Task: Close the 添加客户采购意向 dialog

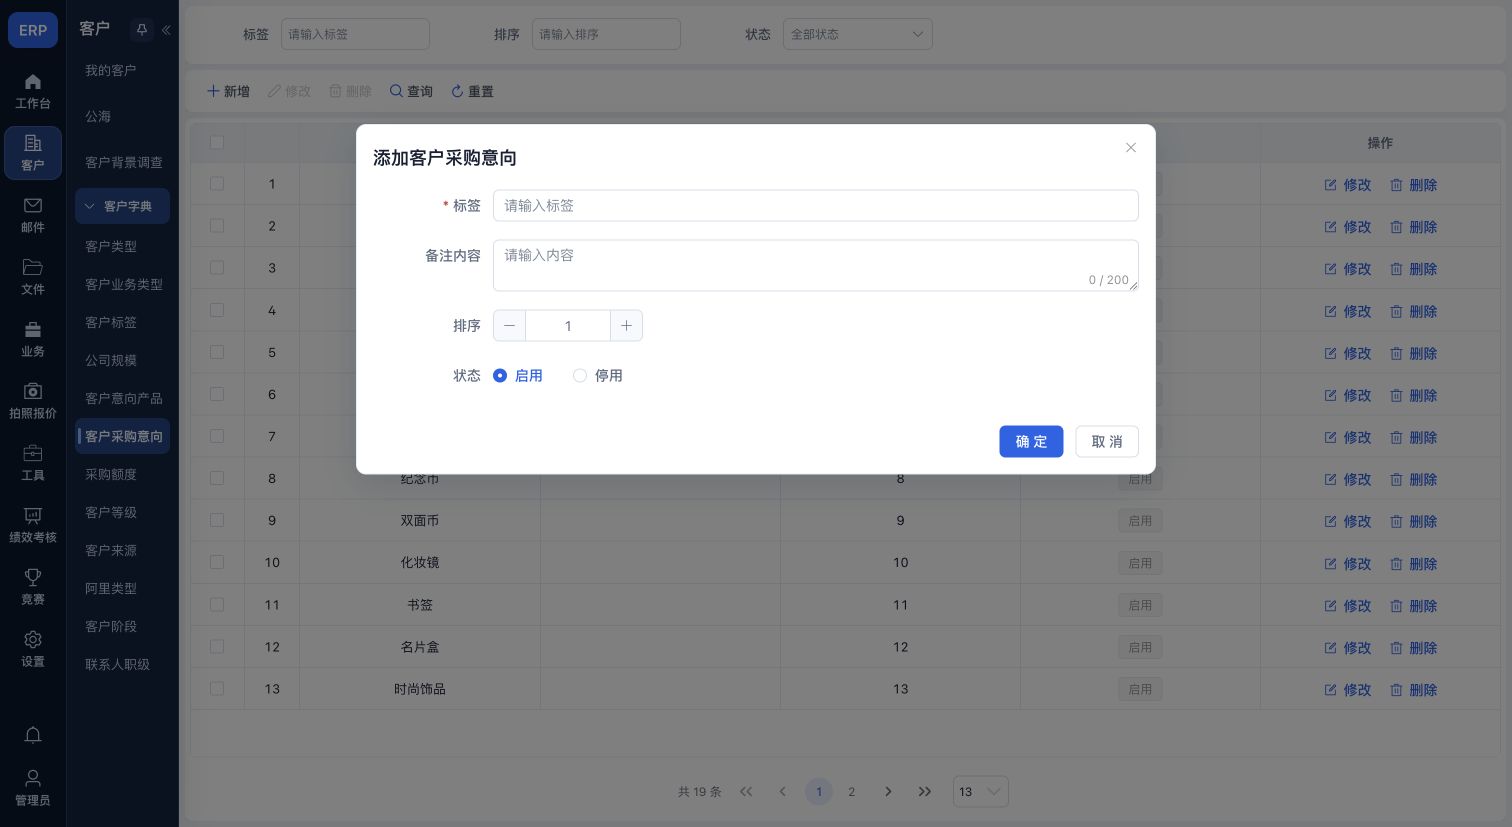Action: (x=1131, y=148)
